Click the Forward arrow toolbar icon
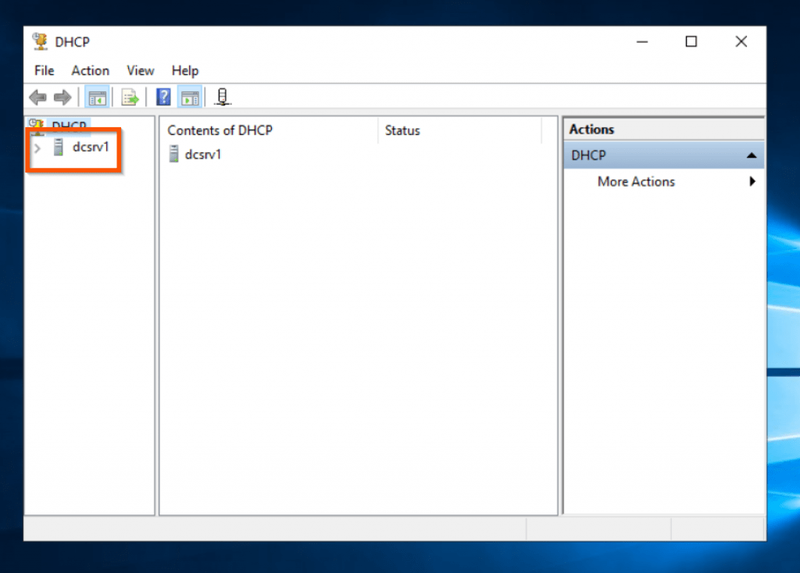Viewport: 800px width, 573px height. pos(63,97)
